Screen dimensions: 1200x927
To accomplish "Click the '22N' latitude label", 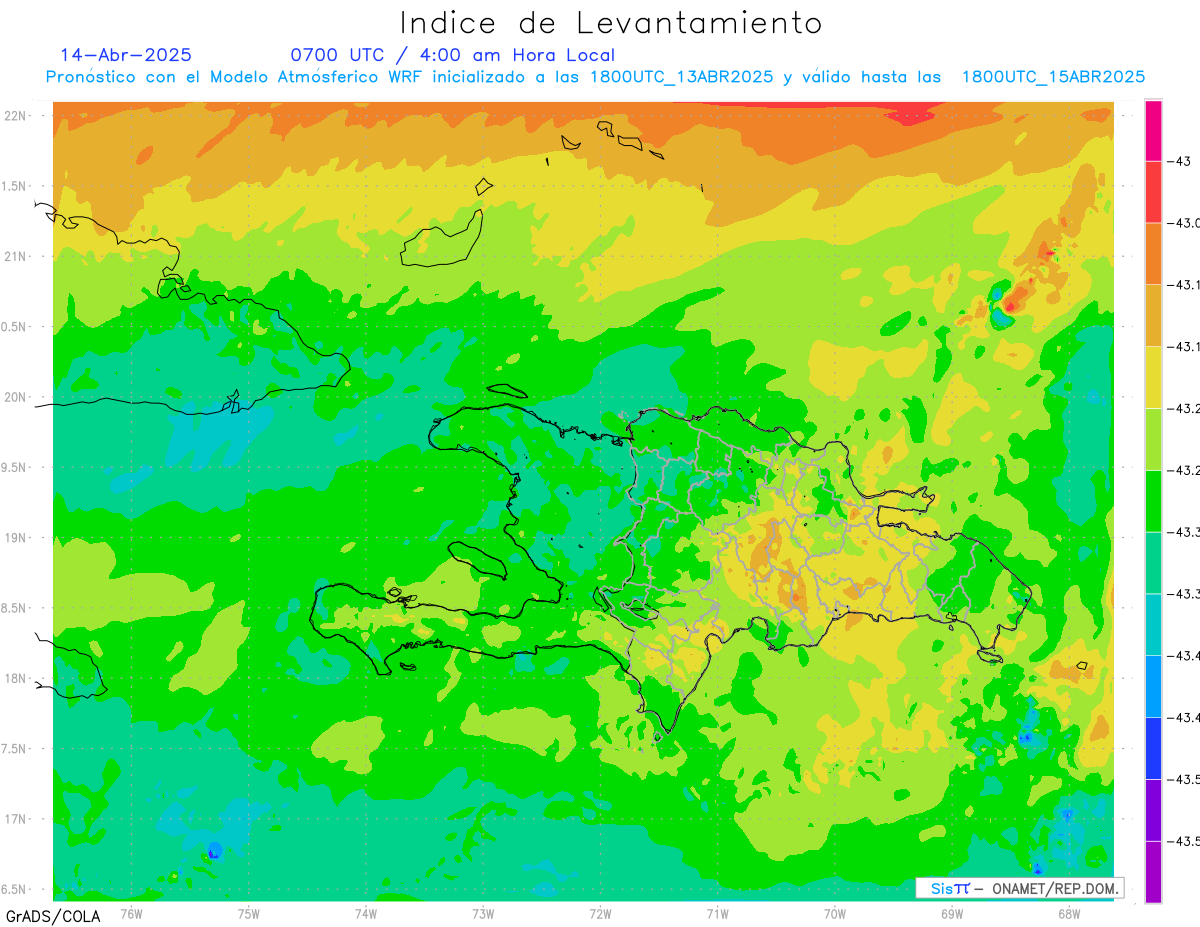I will (15, 115).
